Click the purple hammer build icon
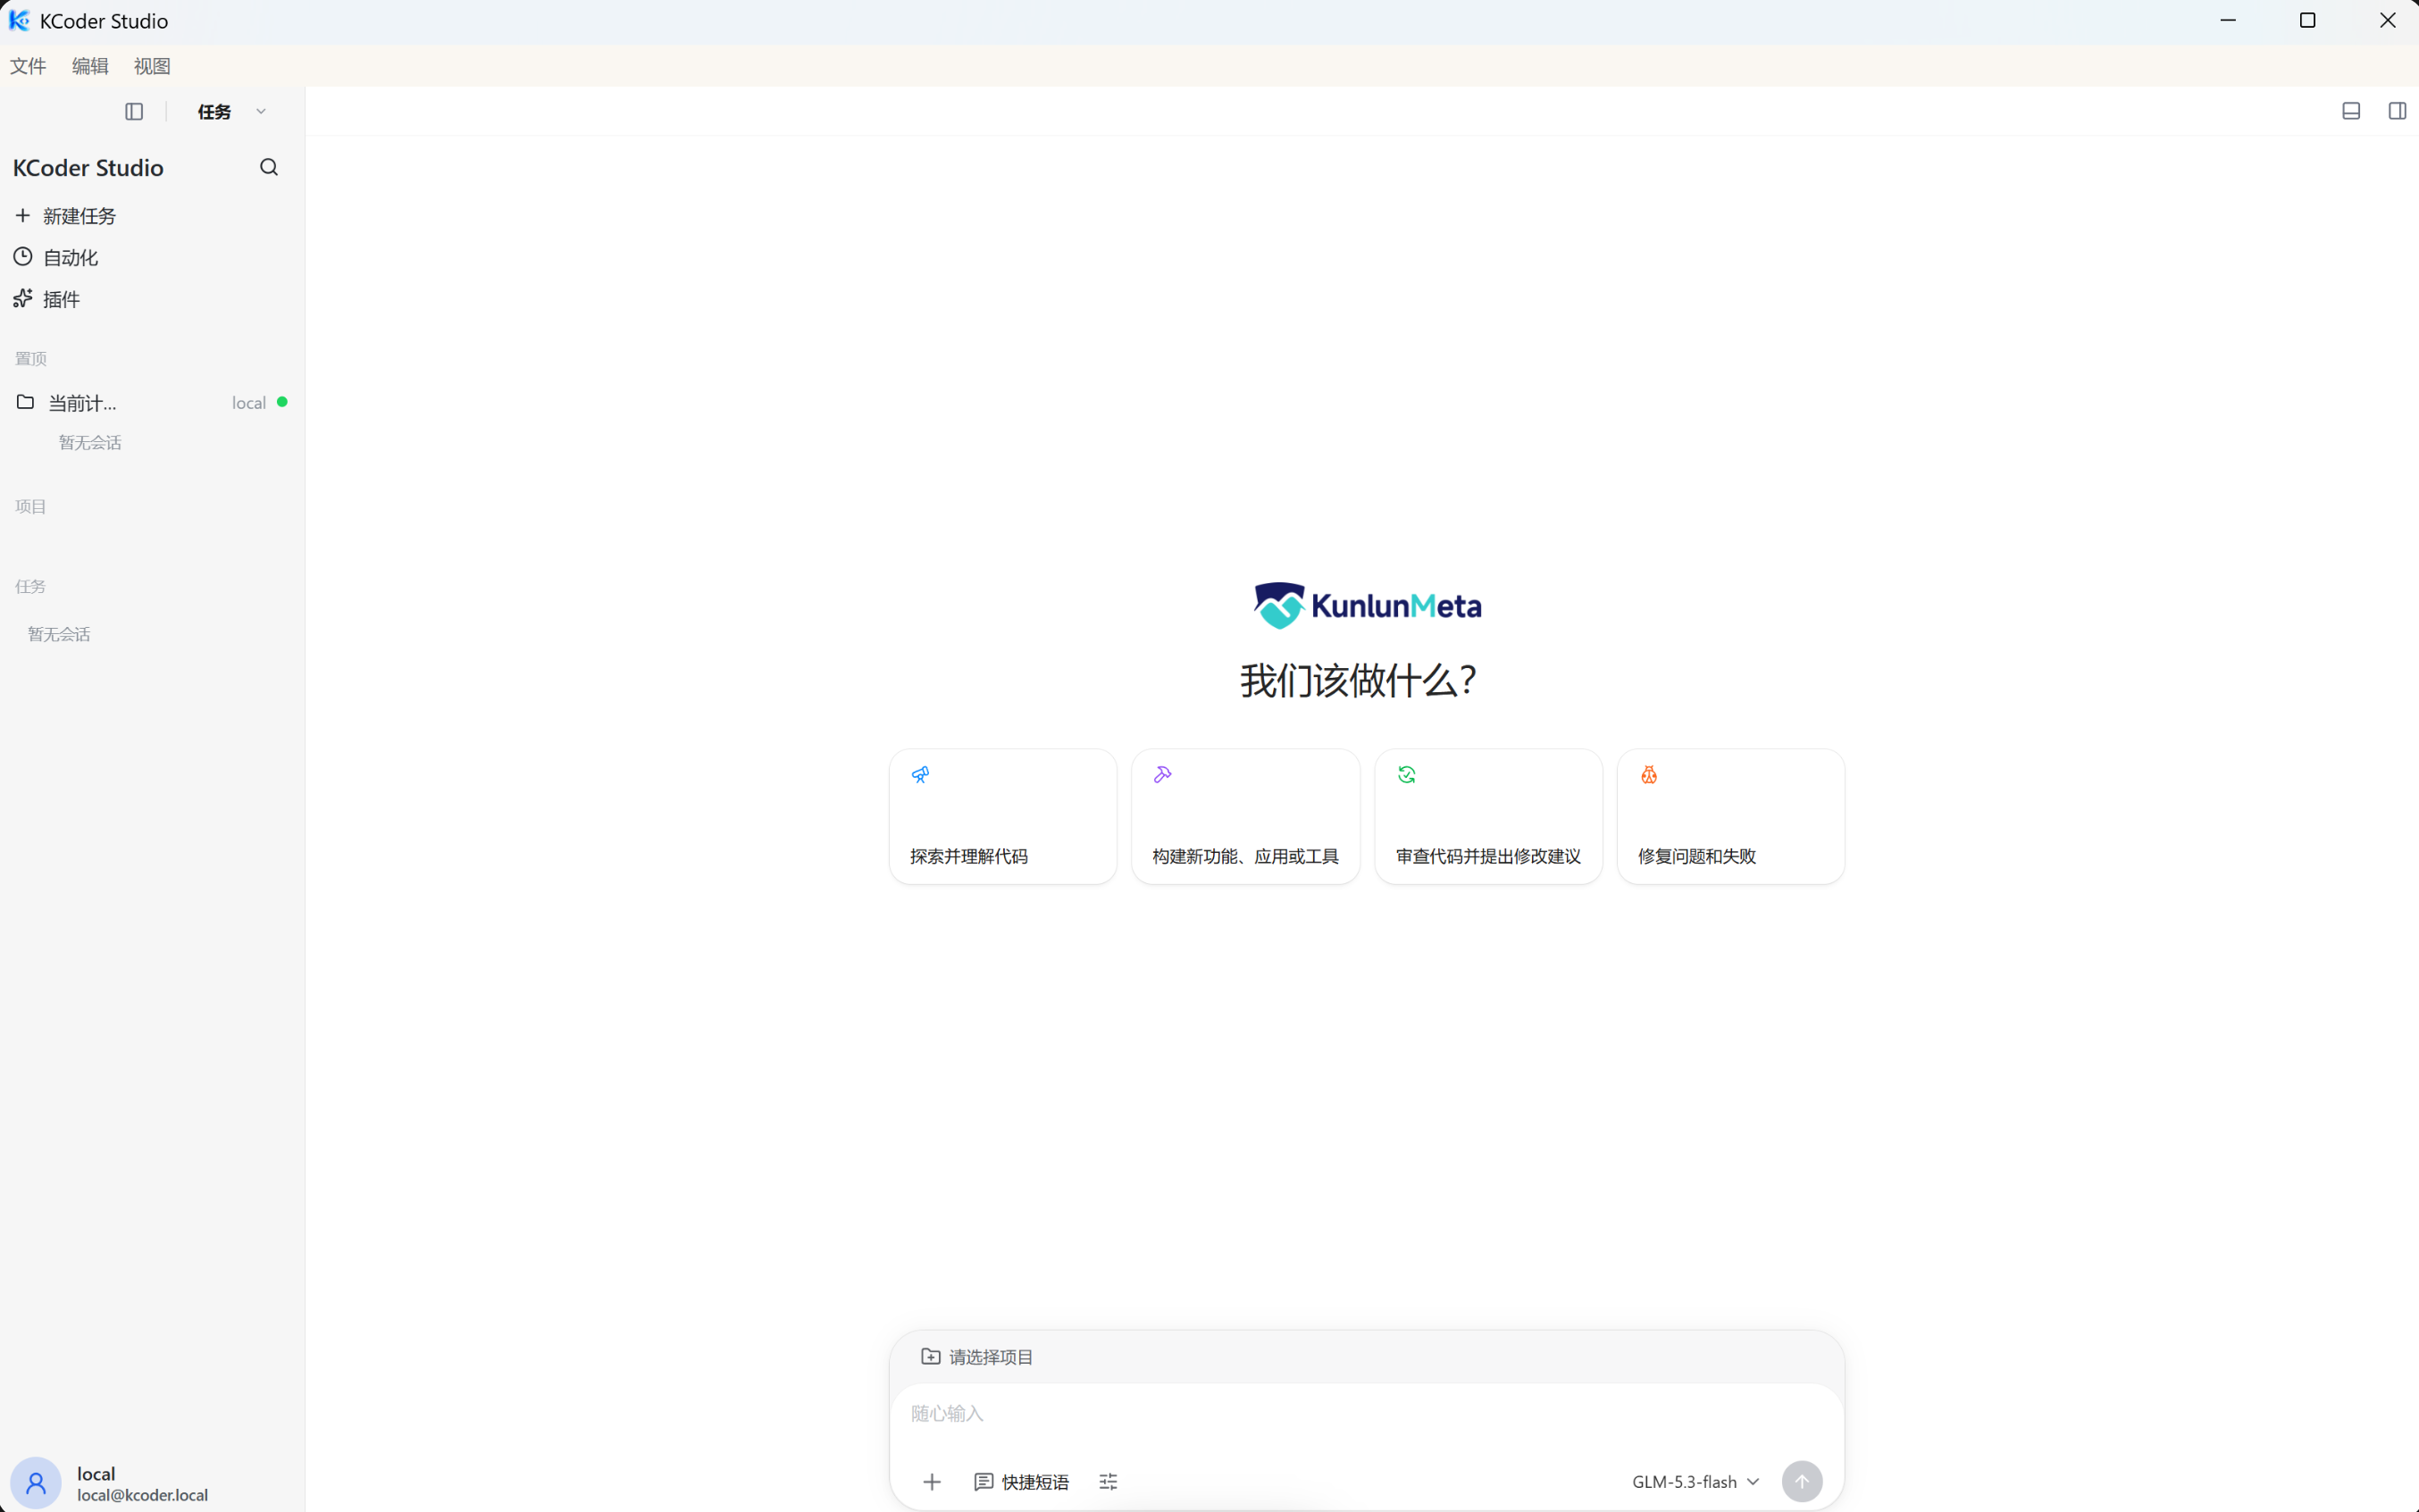 1162,774
